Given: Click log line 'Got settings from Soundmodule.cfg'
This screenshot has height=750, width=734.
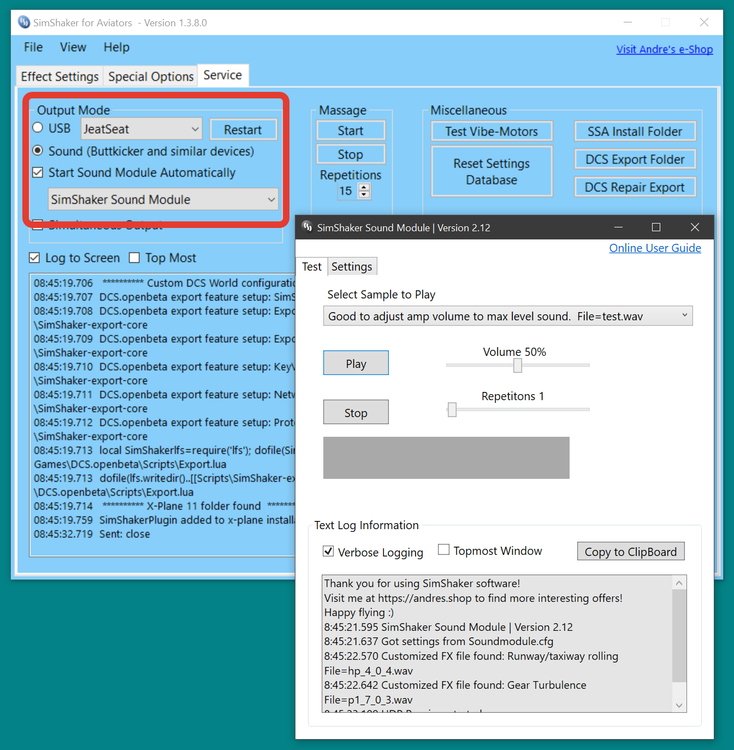Looking at the screenshot, I should (438, 641).
